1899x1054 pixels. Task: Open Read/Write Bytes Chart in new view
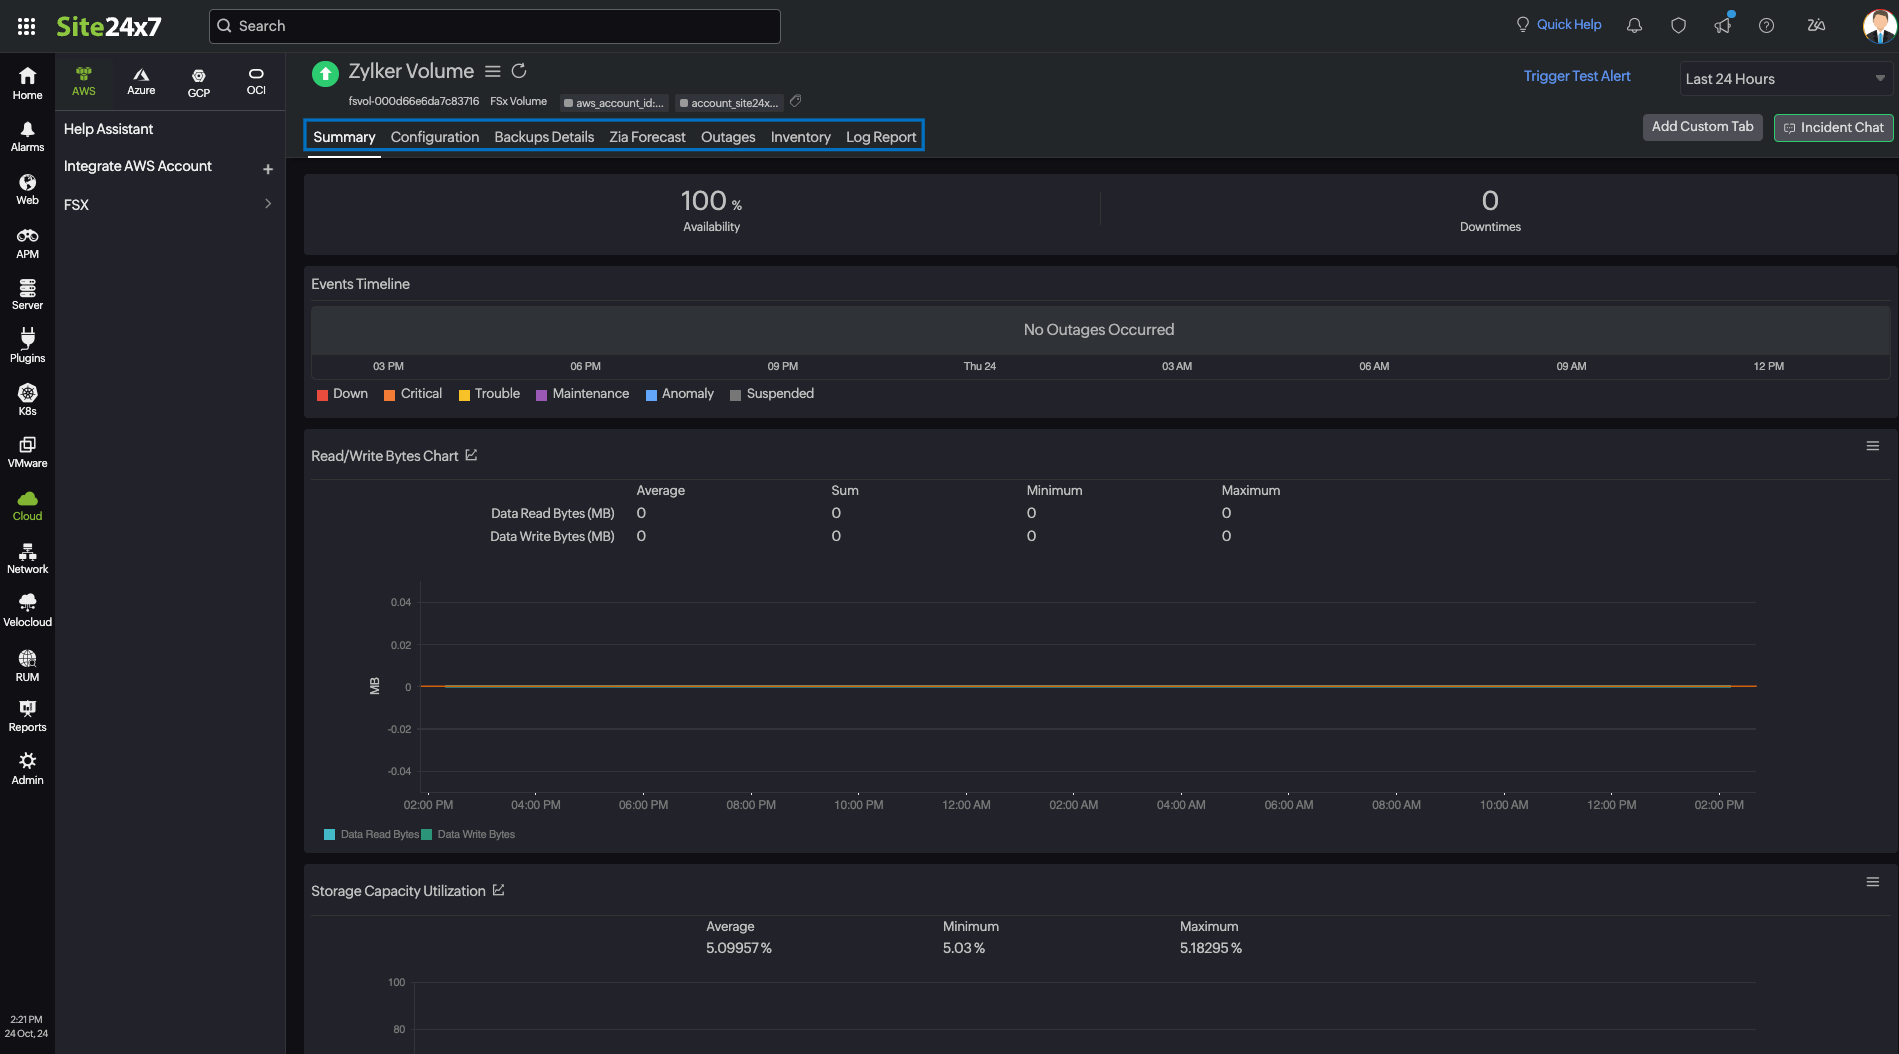click(472, 455)
